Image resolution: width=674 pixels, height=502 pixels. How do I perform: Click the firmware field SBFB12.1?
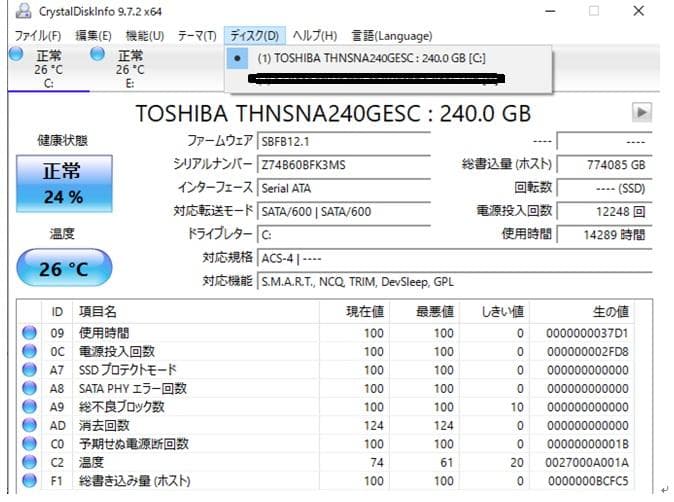344,141
